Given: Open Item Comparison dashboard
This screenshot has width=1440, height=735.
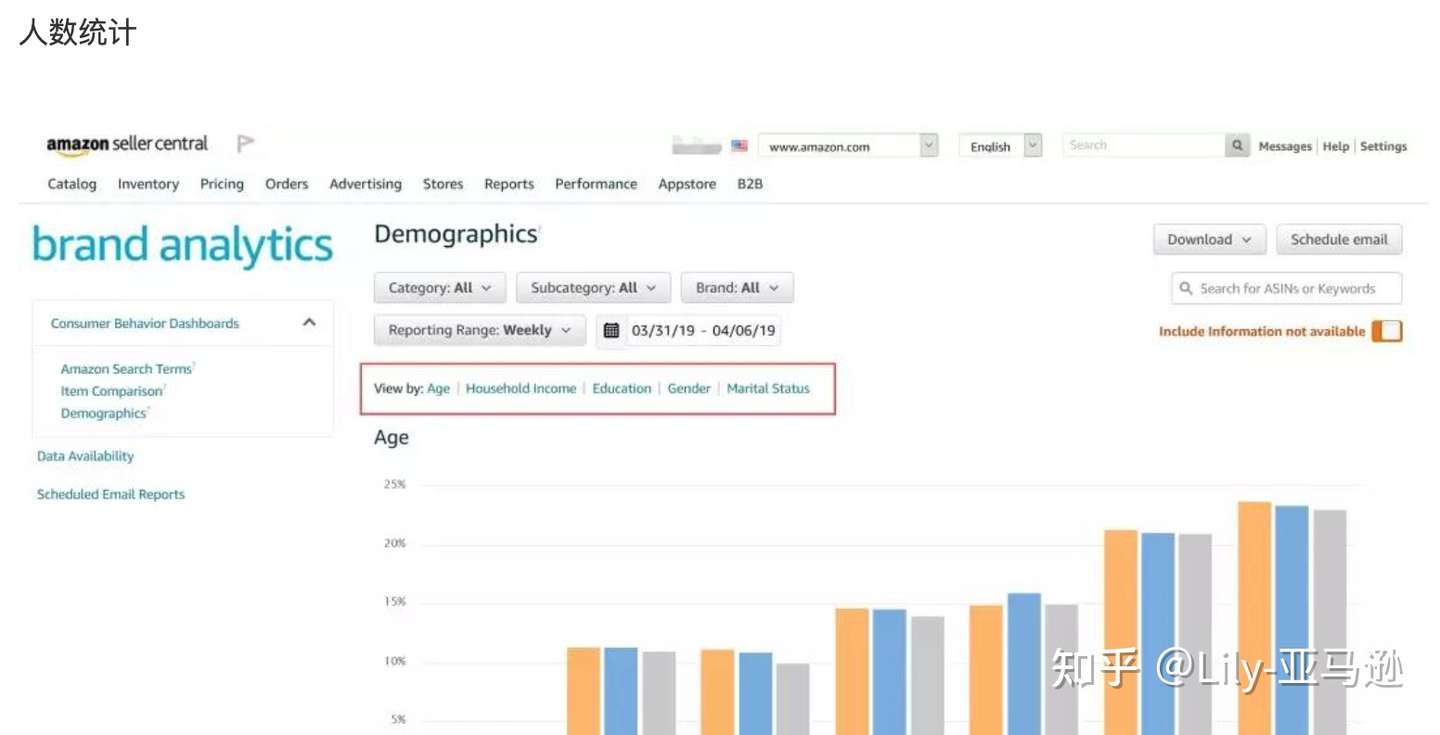Looking at the screenshot, I should [111, 391].
